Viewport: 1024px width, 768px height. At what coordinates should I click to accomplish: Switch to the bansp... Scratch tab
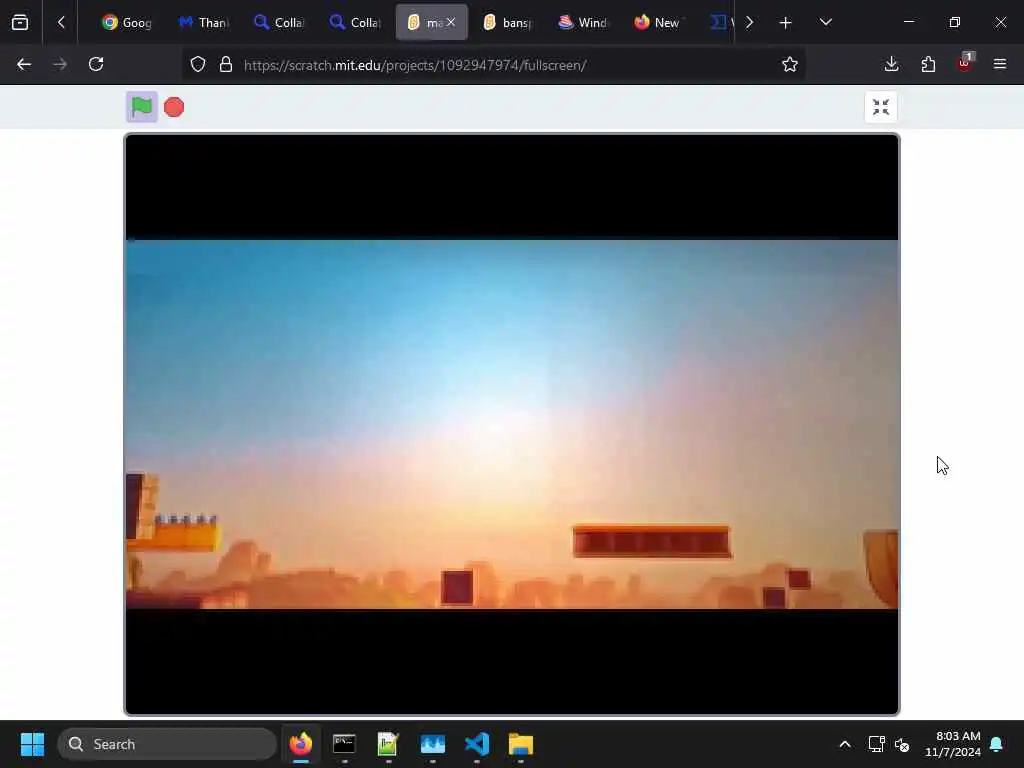point(507,22)
